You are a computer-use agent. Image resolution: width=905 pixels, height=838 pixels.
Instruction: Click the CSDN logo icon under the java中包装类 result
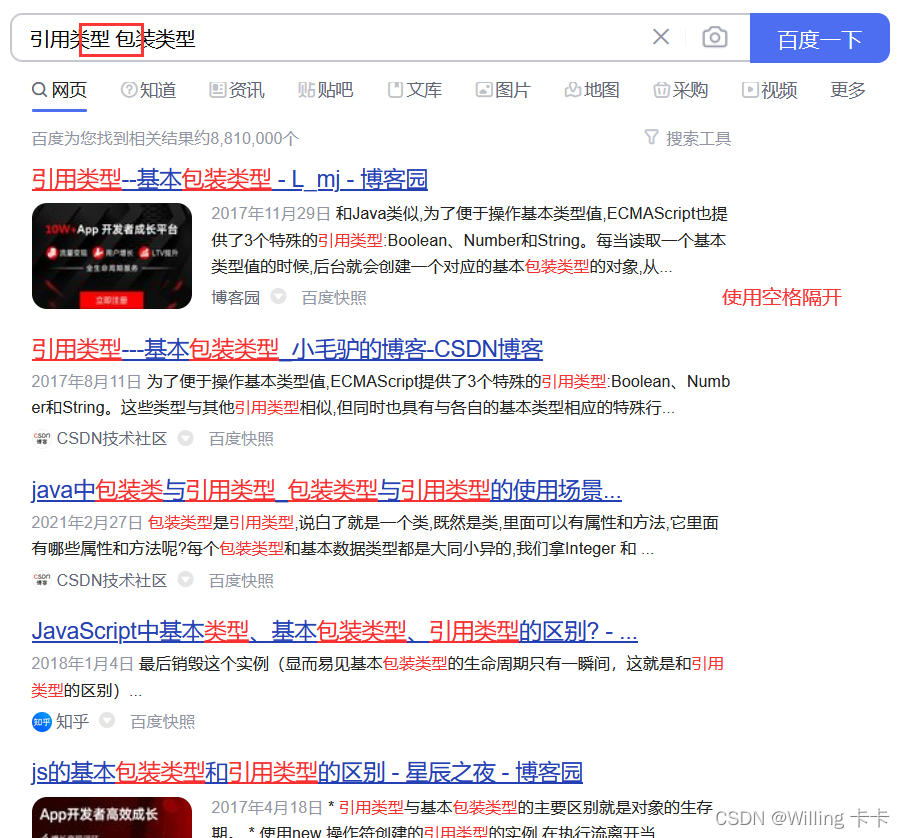(42, 579)
